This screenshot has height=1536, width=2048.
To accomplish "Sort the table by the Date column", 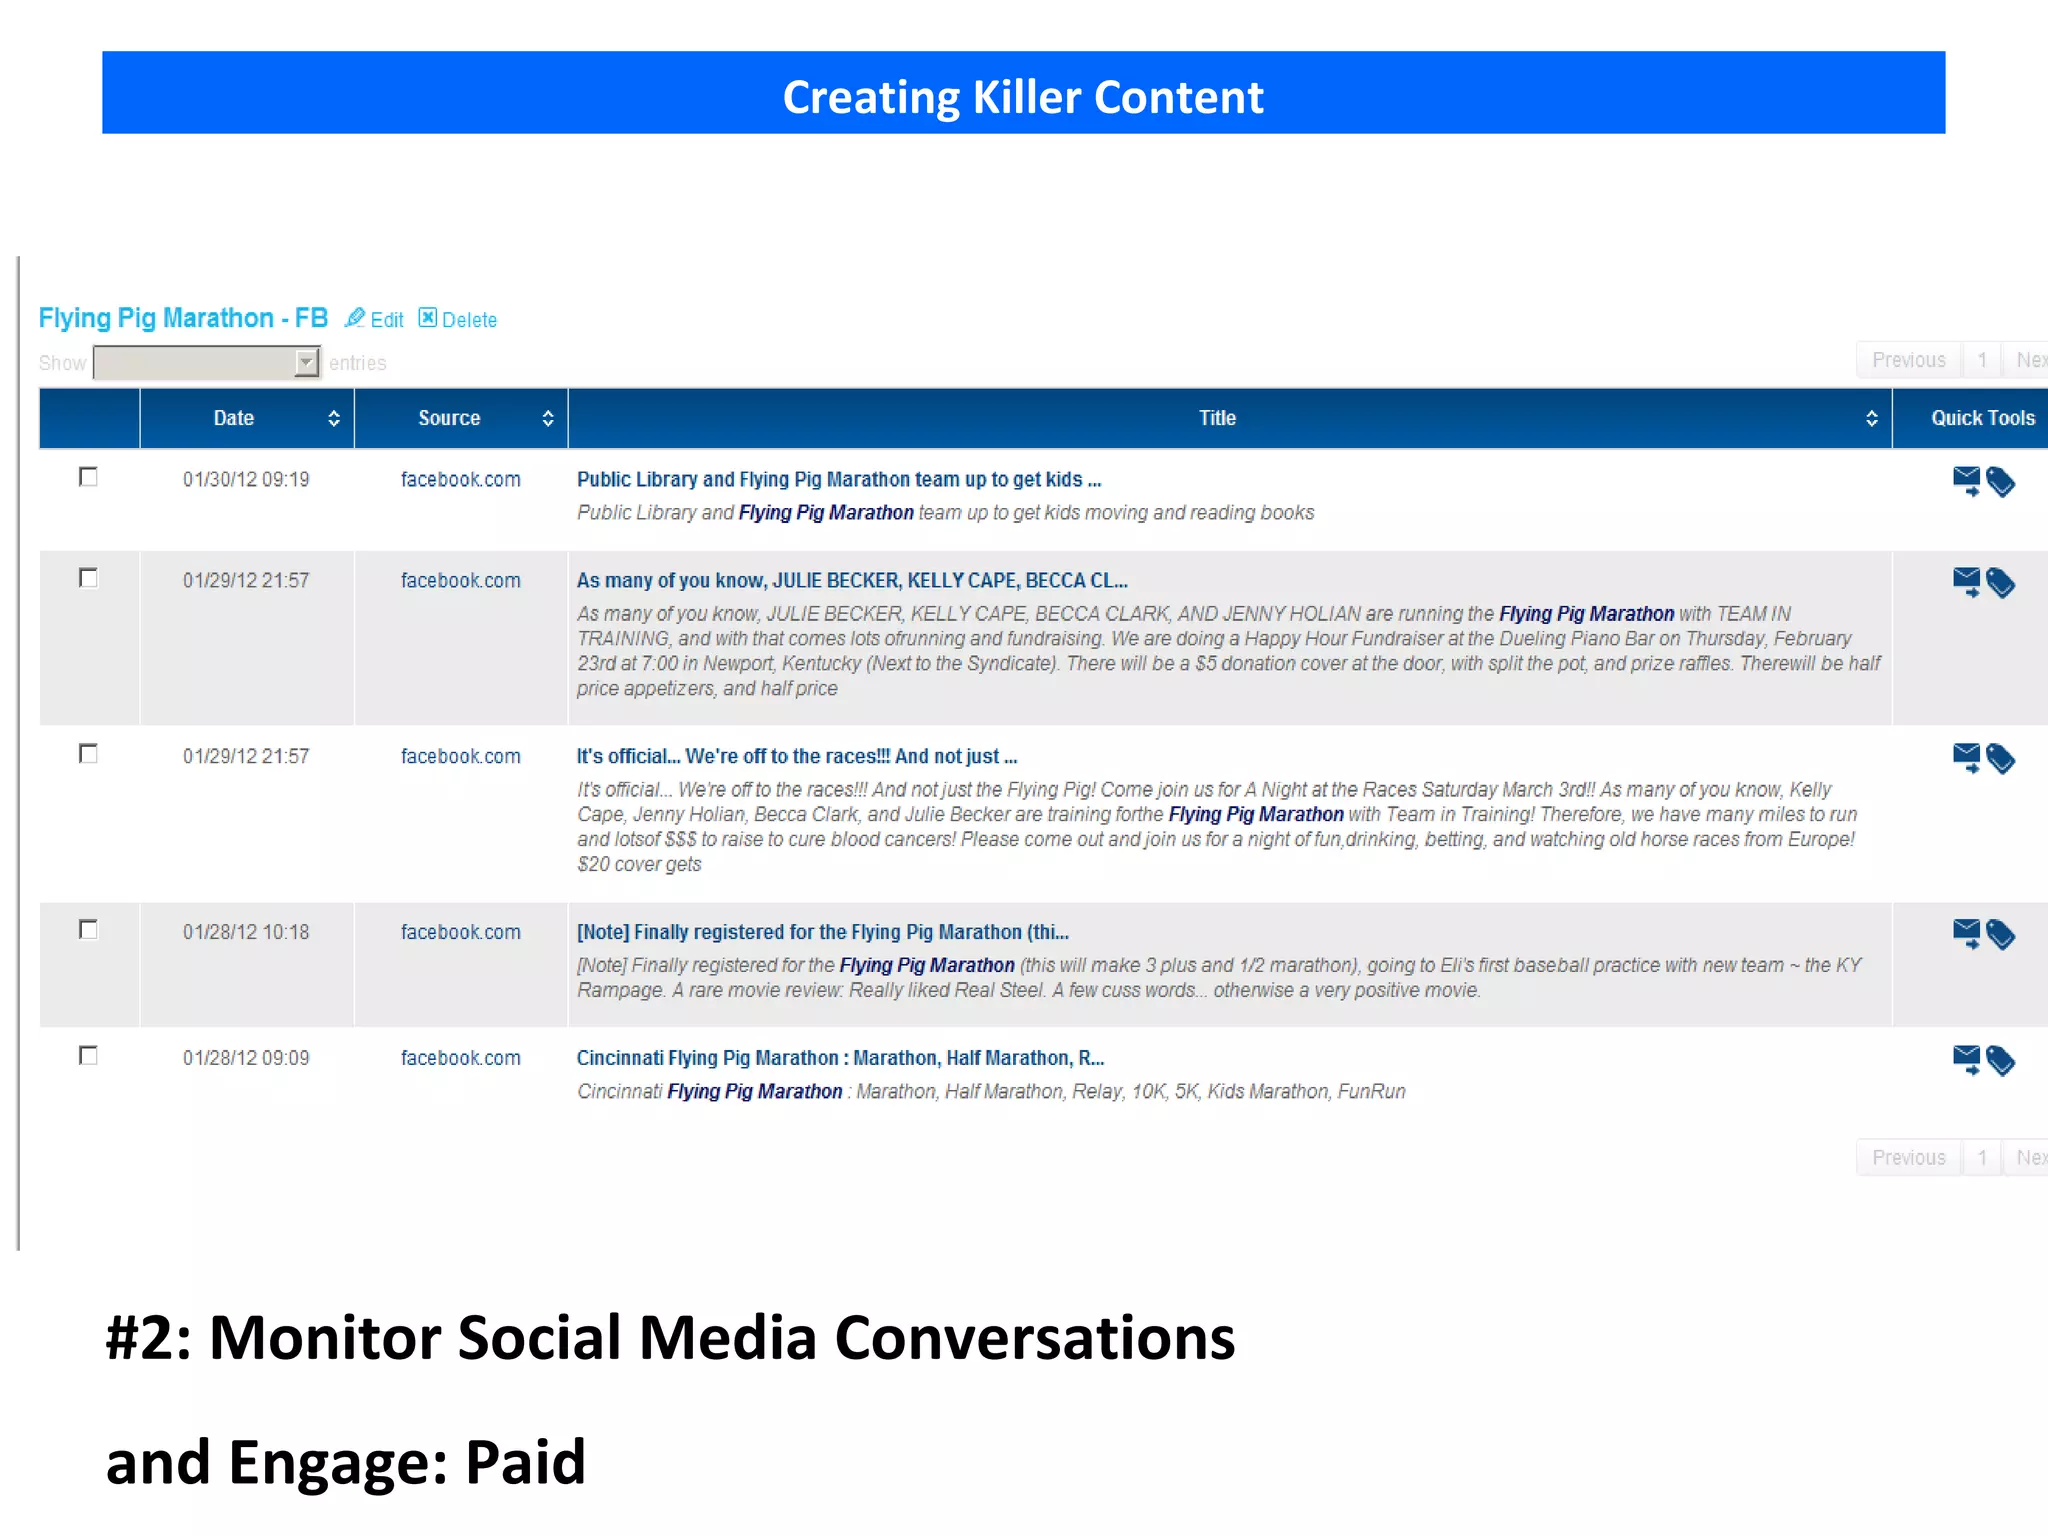I will (x=247, y=418).
